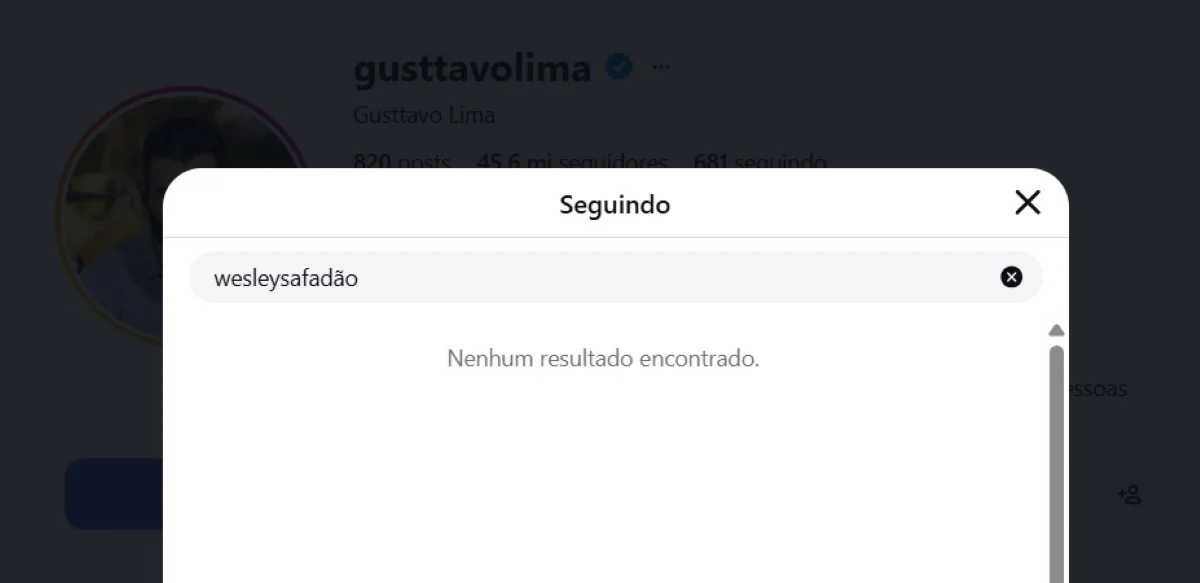This screenshot has height=583, width=1200.
Task: Open the three-dot options next to gusttavolima
Action: click(x=661, y=68)
